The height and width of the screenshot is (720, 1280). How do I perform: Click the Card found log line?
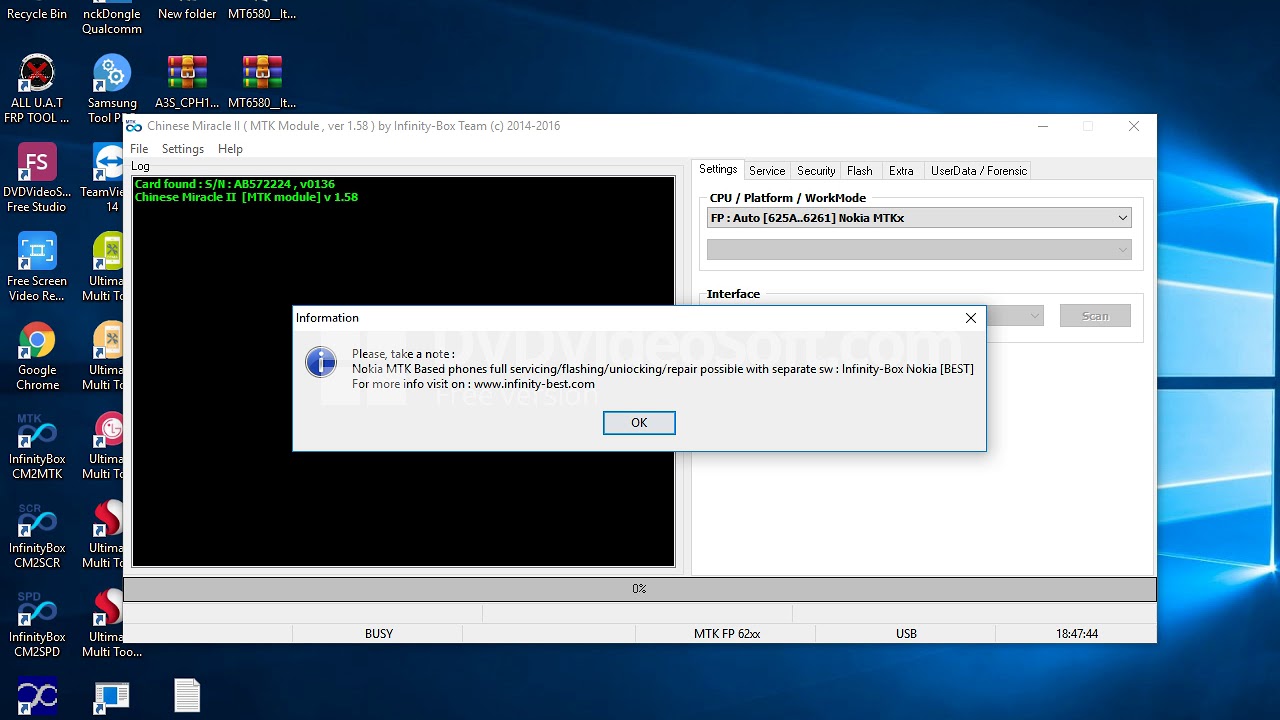click(x=235, y=184)
